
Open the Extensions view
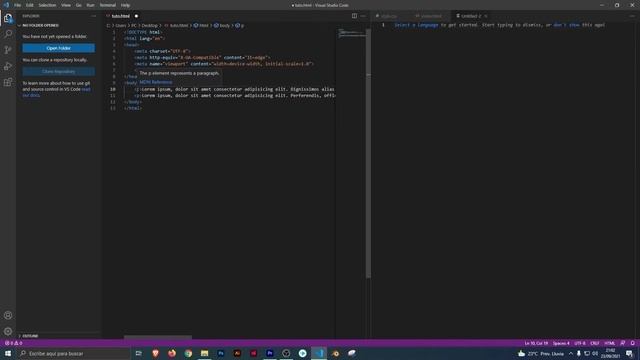coord(8,82)
